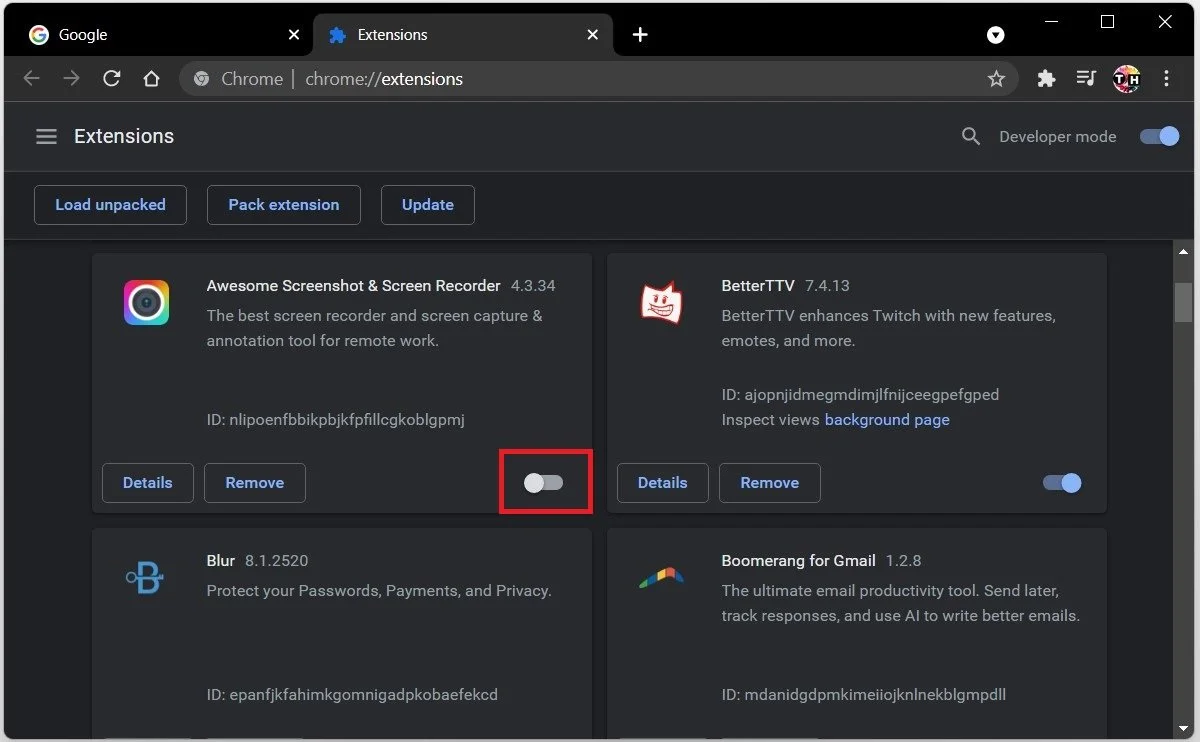Click Pack extension button

point(284,205)
